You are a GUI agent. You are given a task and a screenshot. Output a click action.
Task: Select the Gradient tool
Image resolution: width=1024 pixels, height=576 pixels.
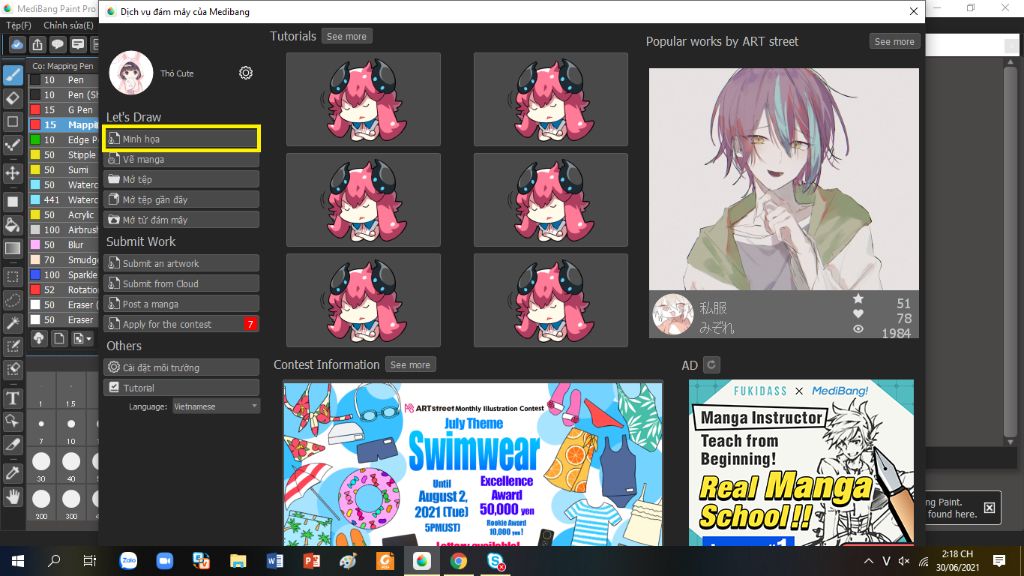(x=12, y=248)
